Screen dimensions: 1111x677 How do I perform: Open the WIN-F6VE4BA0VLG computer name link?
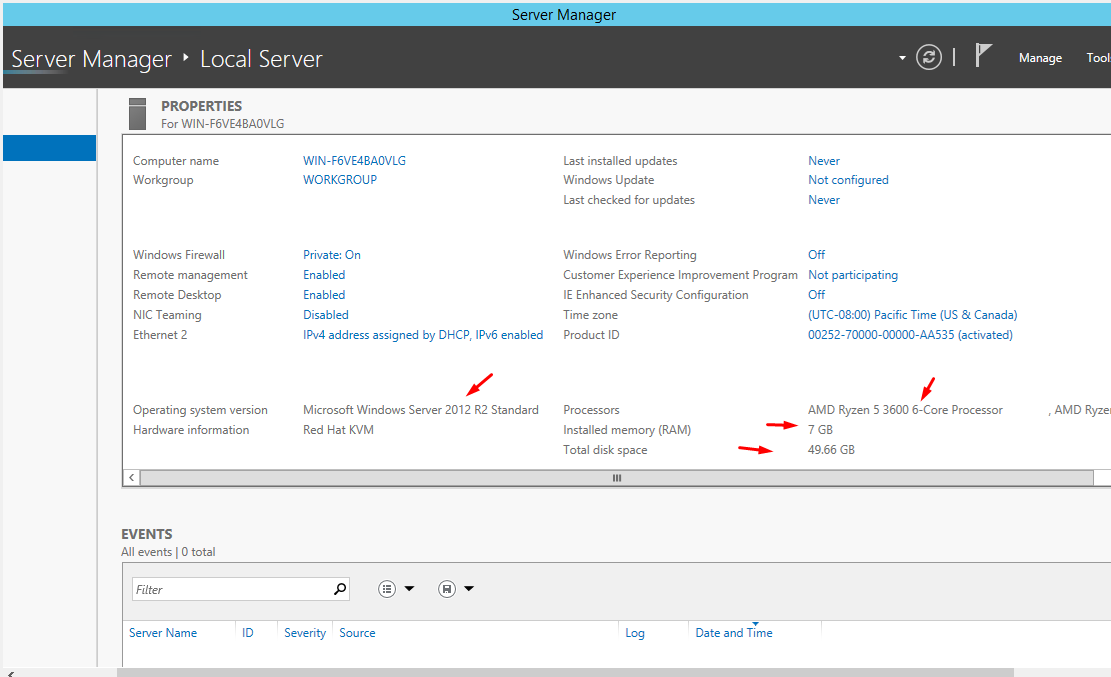[355, 160]
